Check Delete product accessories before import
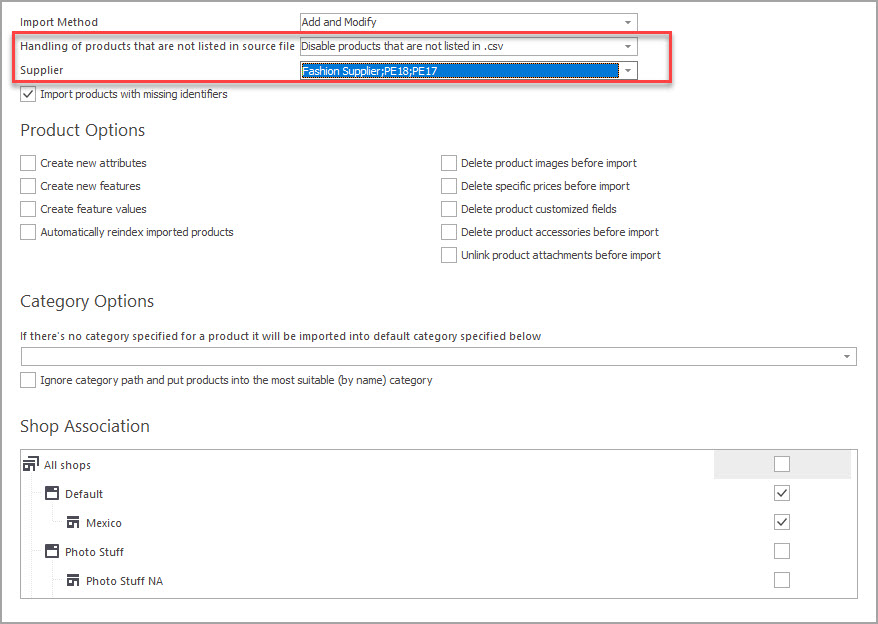The width and height of the screenshot is (878, 624). [x=449, y=232]
